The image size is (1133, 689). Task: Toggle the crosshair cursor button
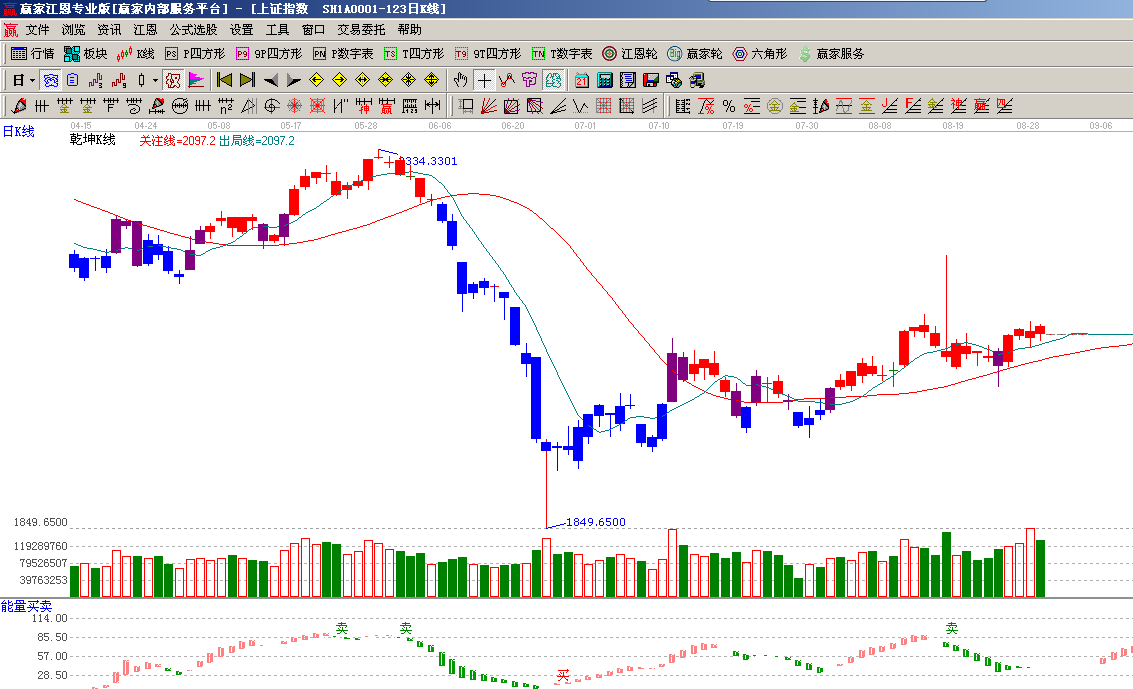click(484, 80)
